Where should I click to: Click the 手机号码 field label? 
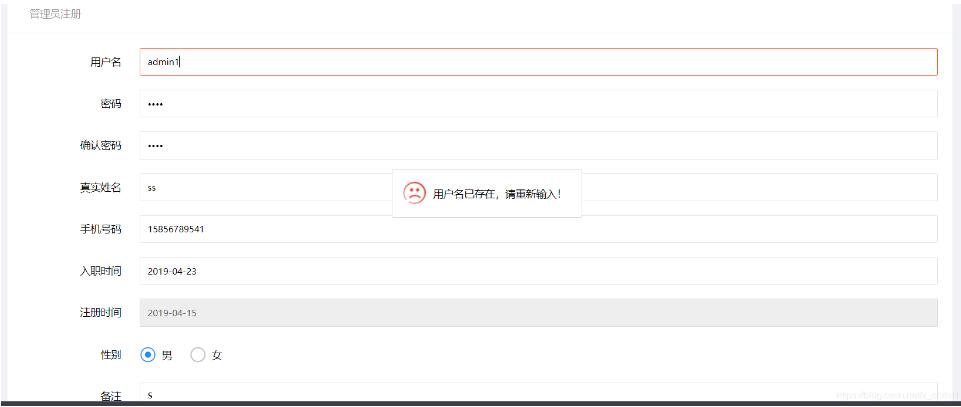click(101, 229)
